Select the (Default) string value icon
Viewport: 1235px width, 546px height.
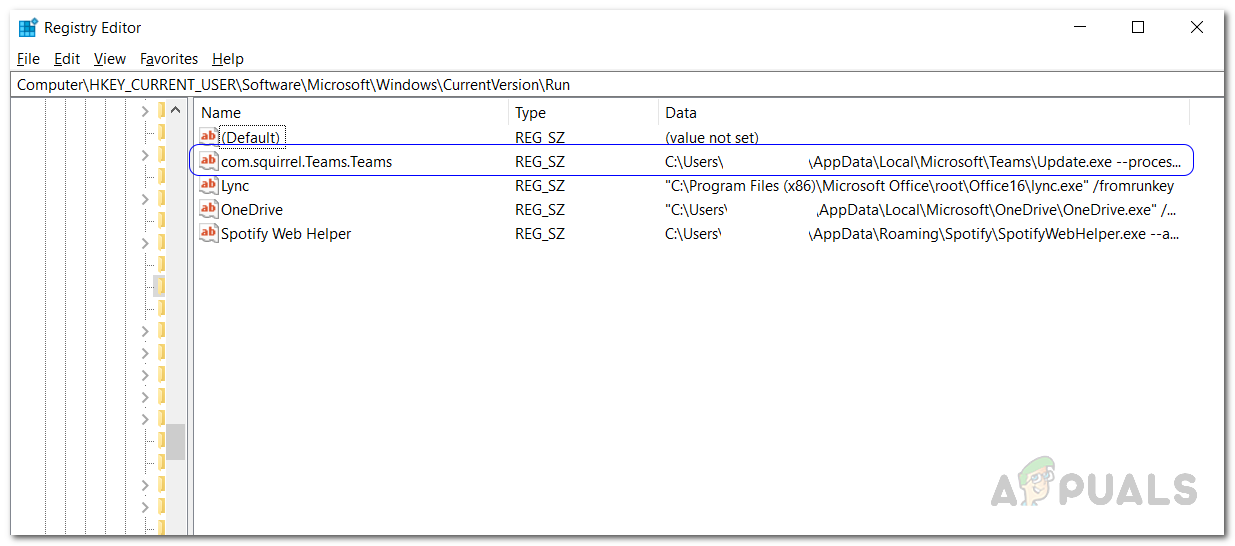click(208, 137)
